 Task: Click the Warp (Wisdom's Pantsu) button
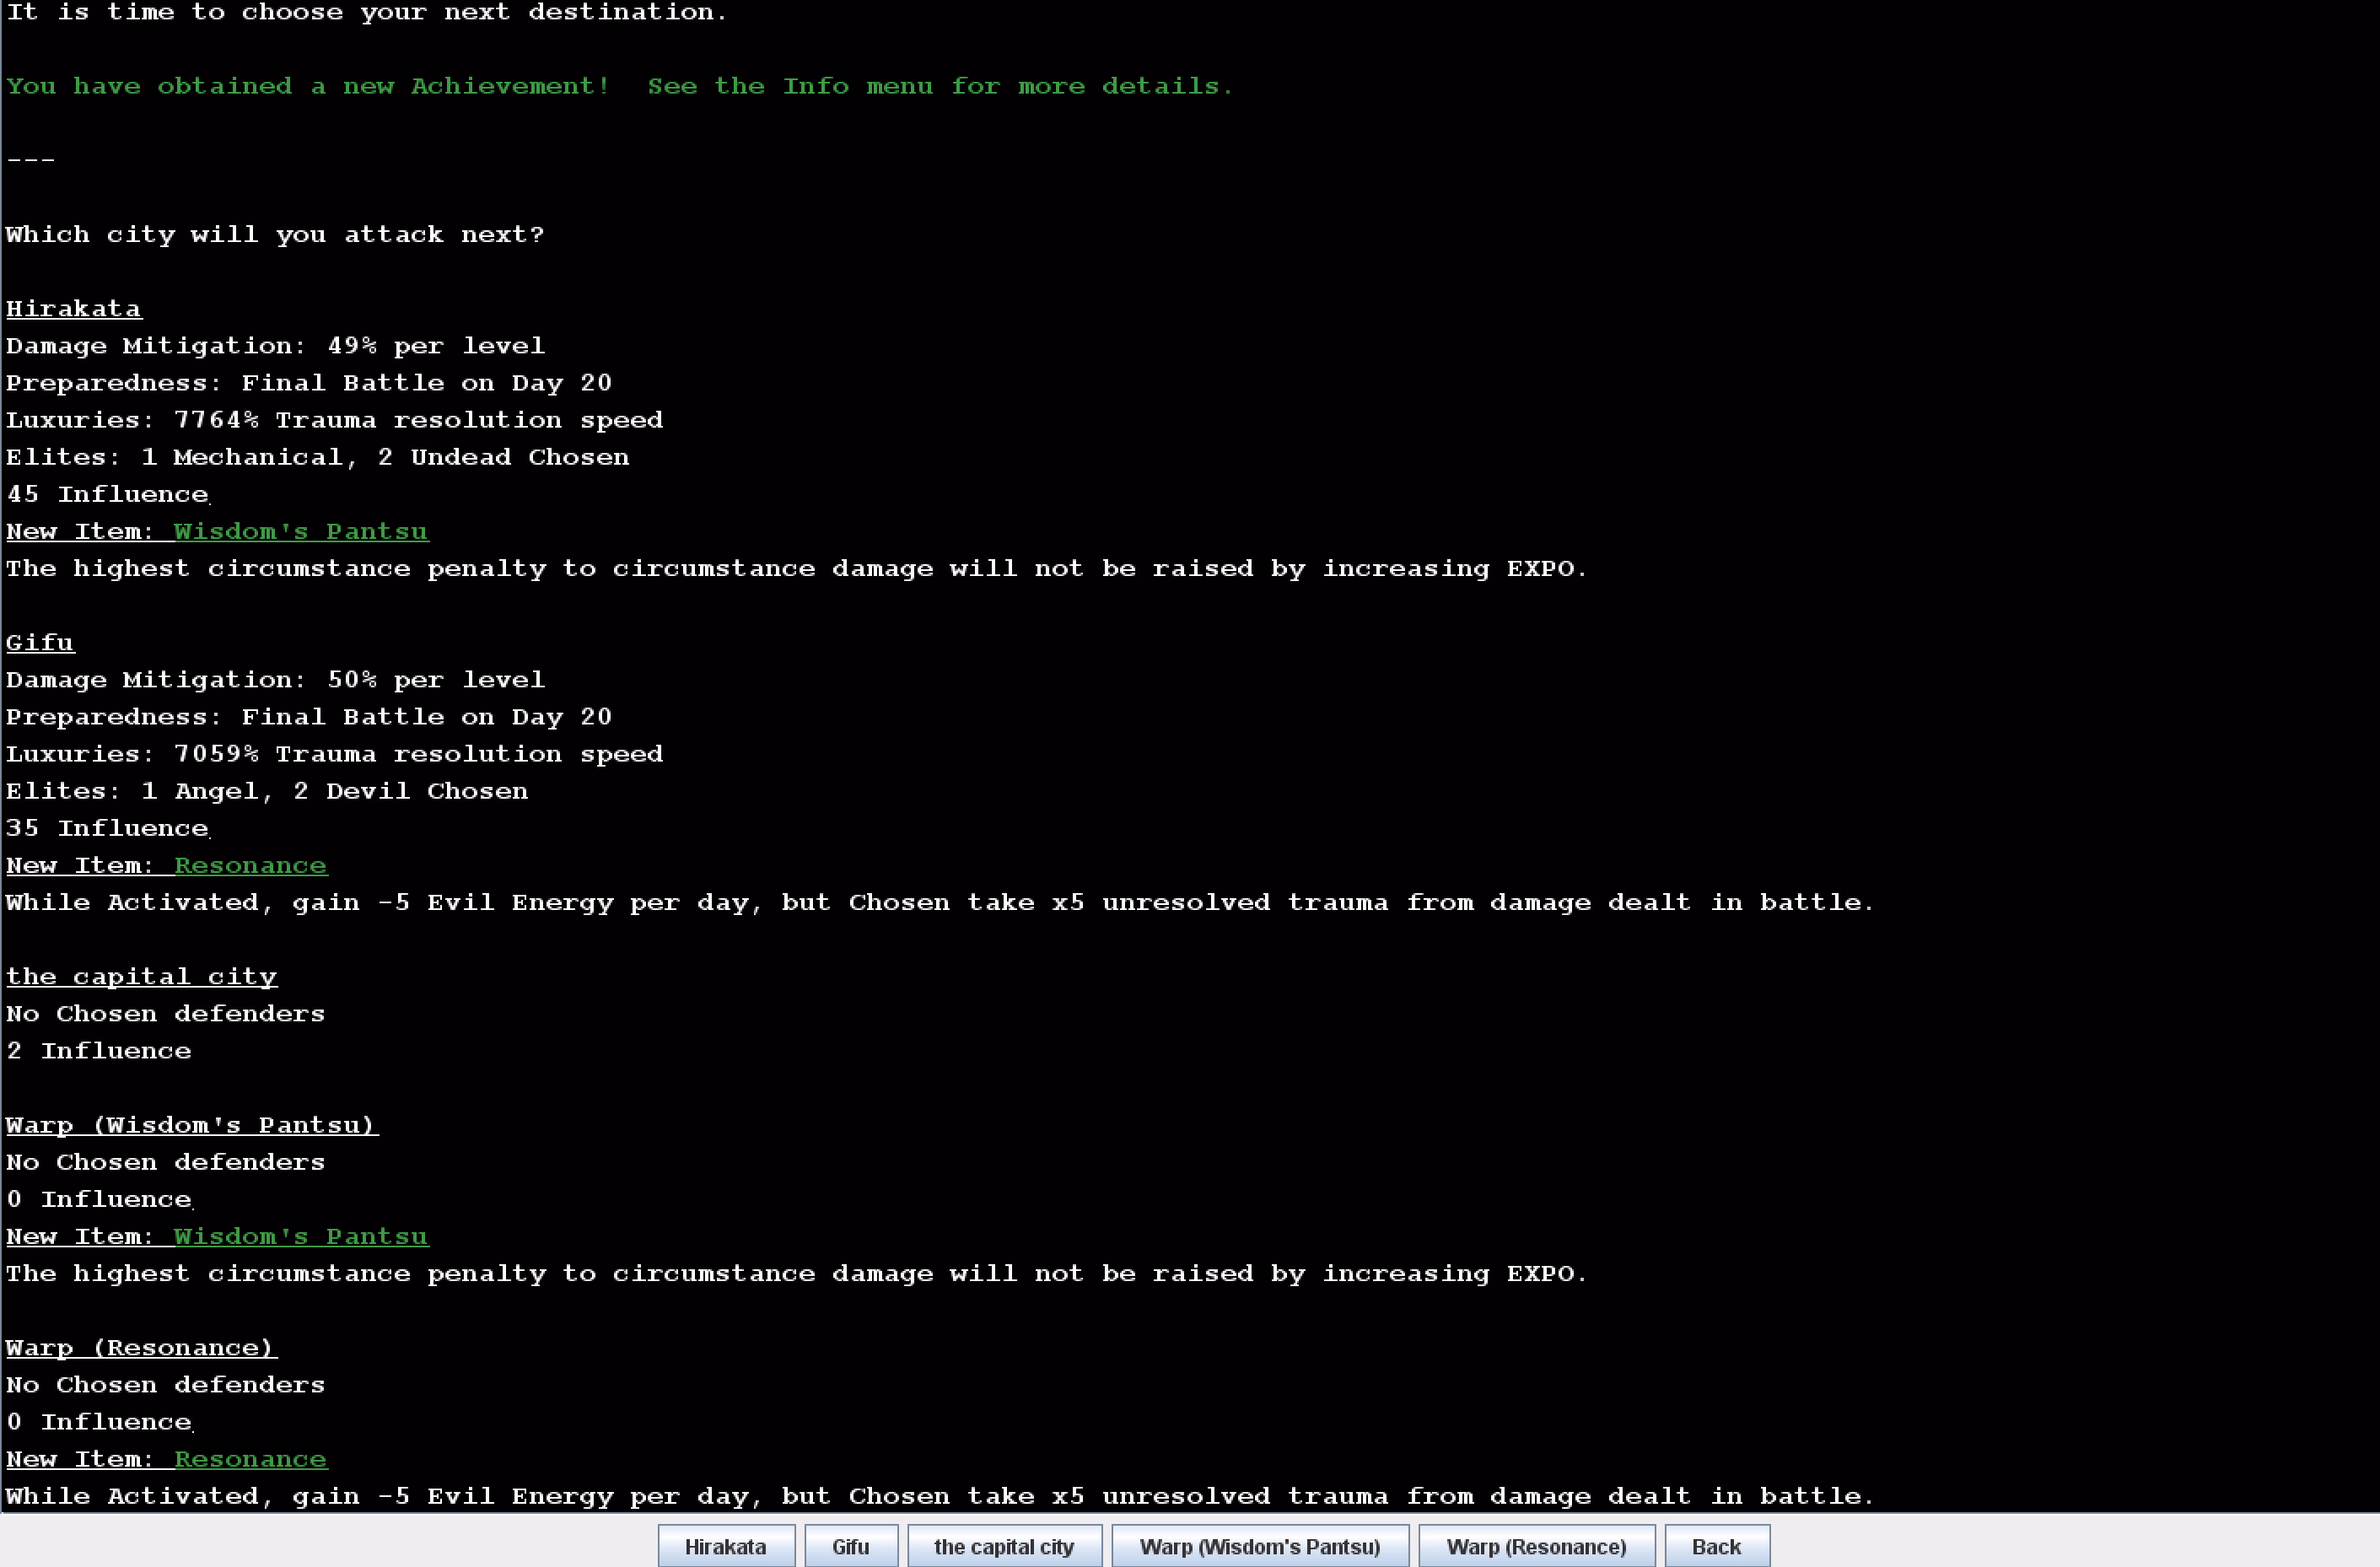[1259, 1546]
